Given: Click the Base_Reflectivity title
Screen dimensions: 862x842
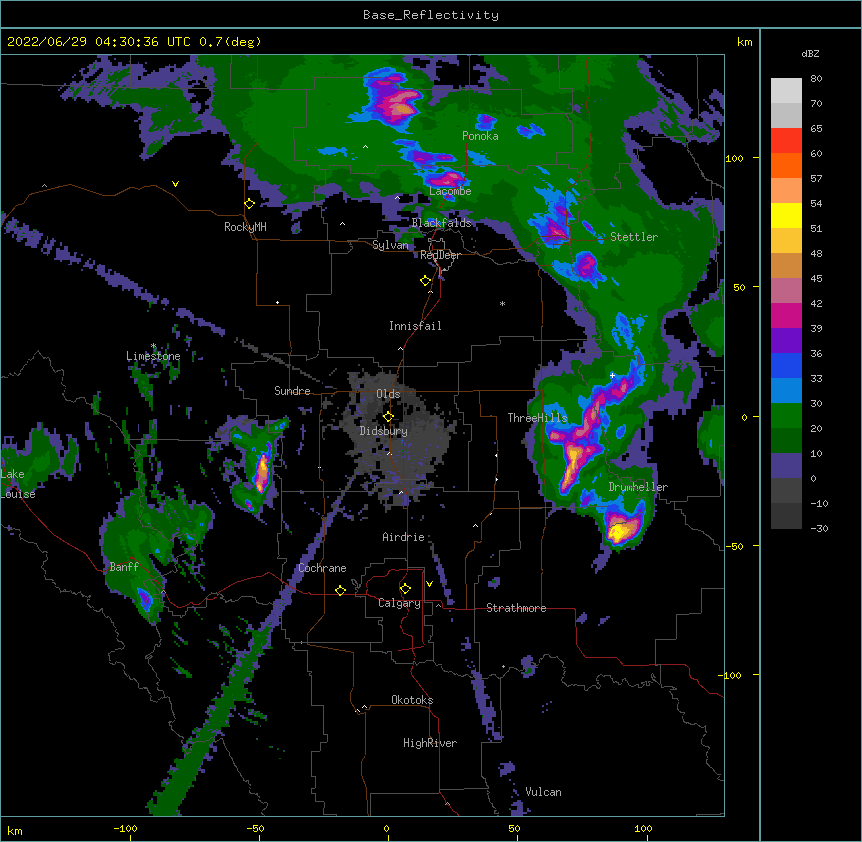Looking at the screenshot, I should click(x=431, y=15).
